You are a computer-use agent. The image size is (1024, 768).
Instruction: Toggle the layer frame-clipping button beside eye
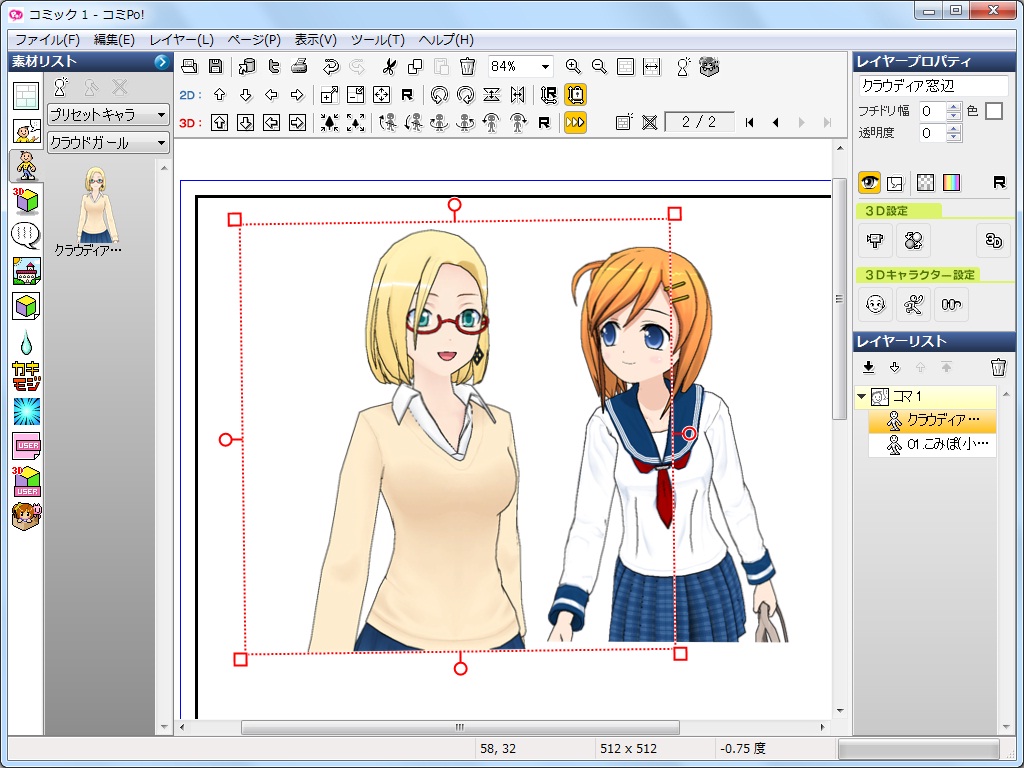[895, 183]
